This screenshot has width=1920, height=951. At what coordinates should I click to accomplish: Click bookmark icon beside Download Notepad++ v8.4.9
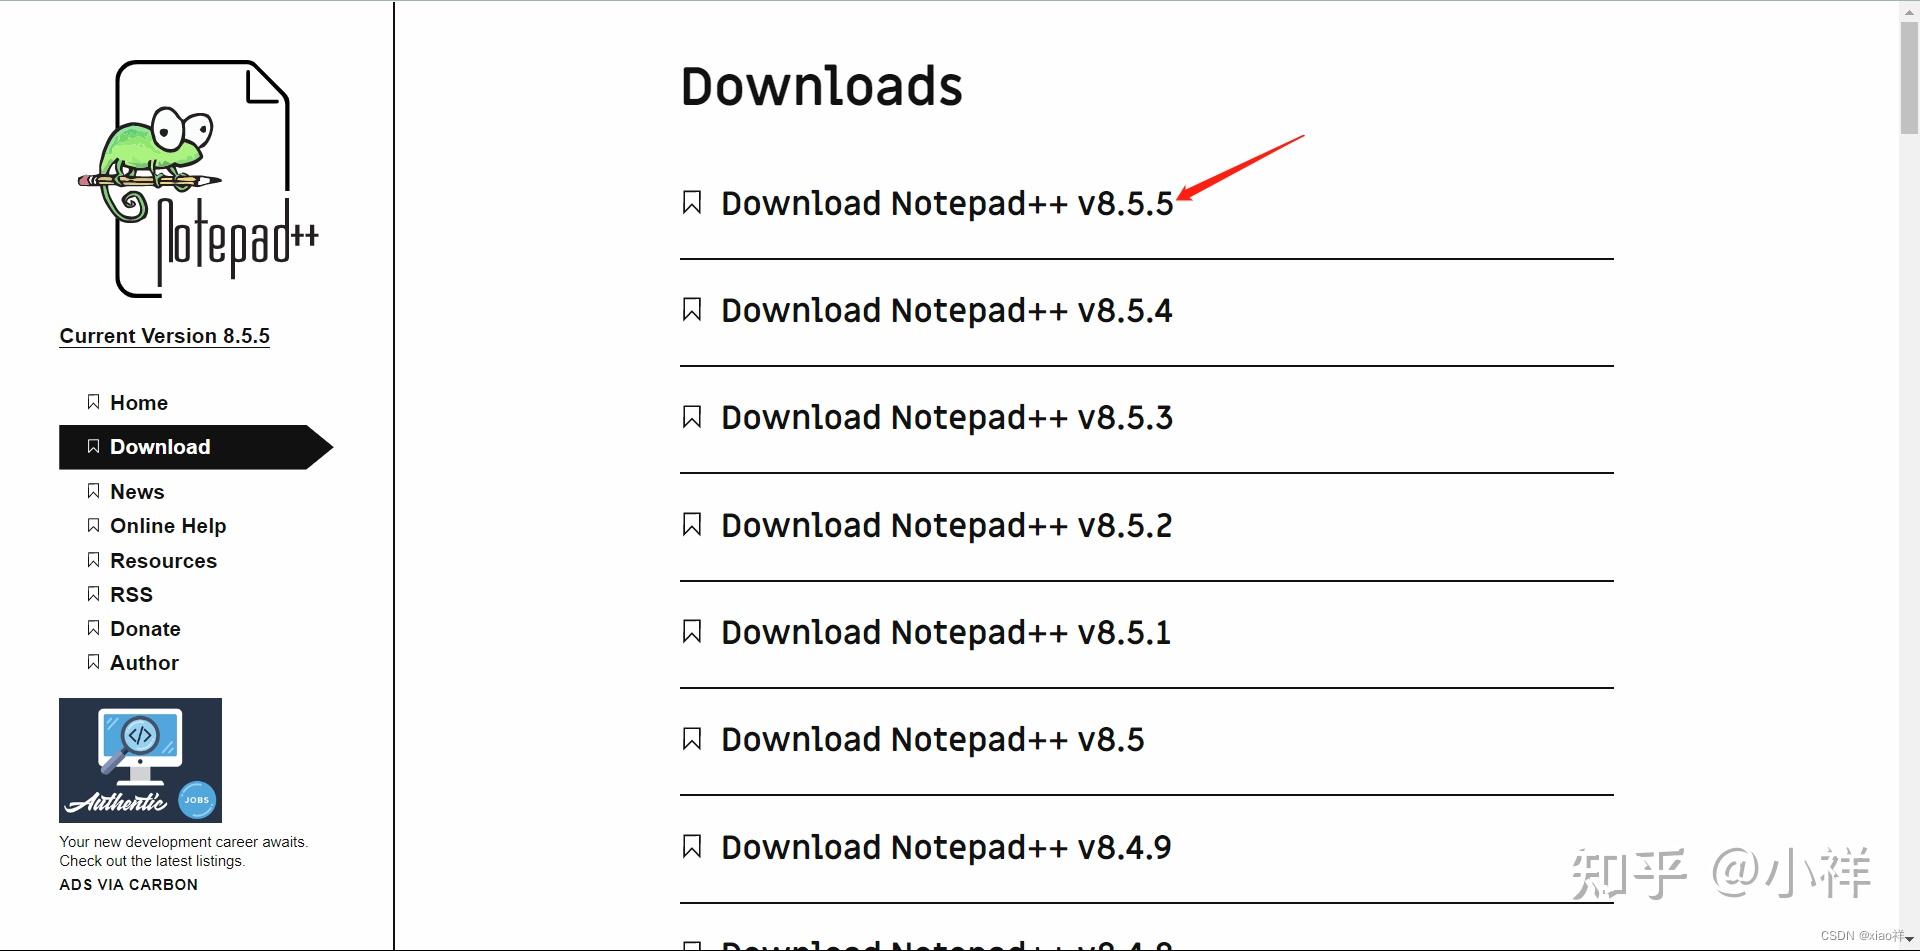click(691, 847)
